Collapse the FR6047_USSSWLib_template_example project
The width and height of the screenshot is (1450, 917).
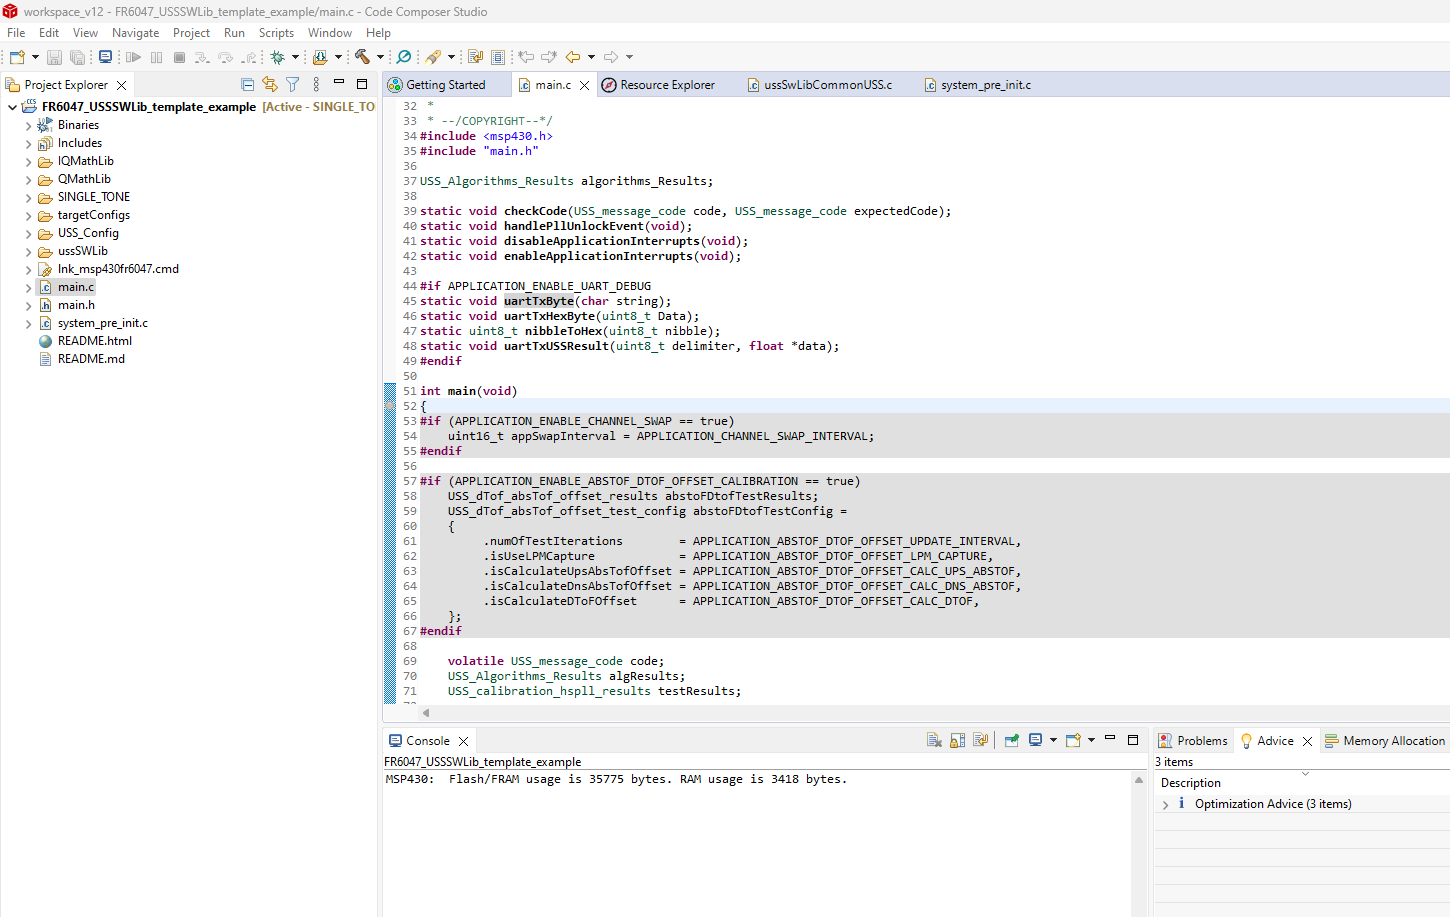tap(12, 107)
